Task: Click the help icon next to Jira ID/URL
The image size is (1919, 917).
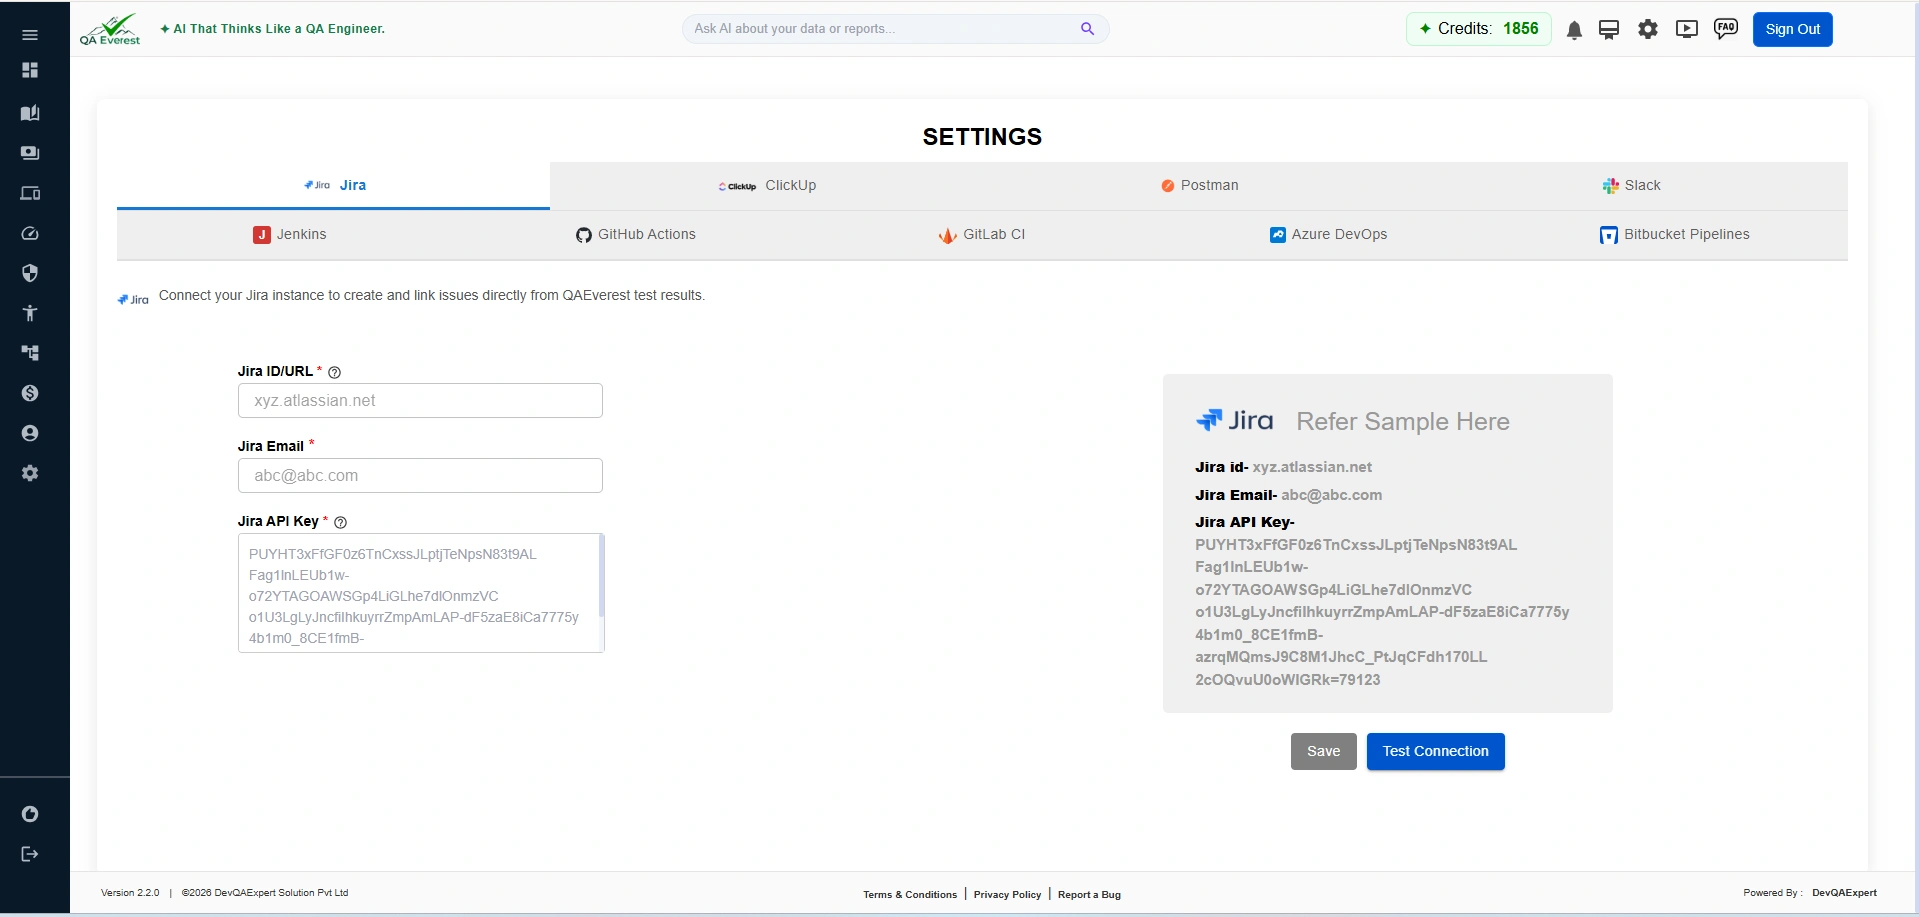Action: [x=335, y=372]
